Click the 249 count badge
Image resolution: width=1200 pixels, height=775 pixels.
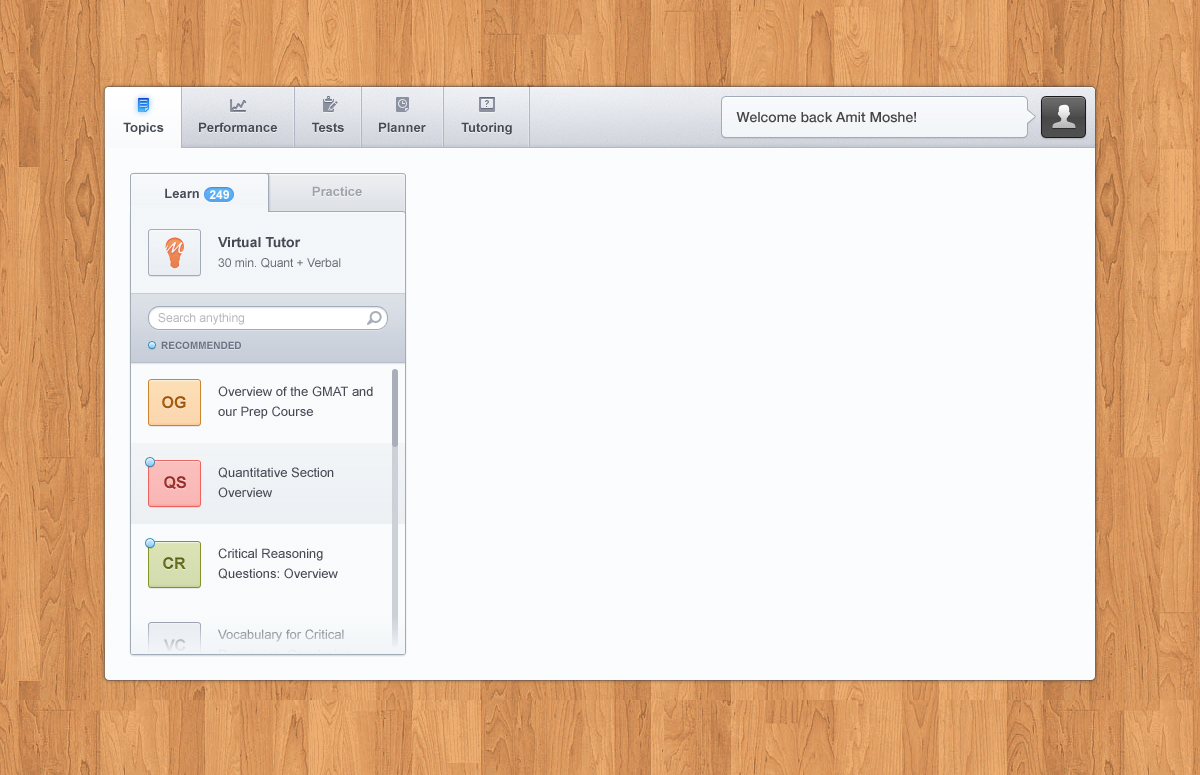pyautogui.click(x=219, y=194)
